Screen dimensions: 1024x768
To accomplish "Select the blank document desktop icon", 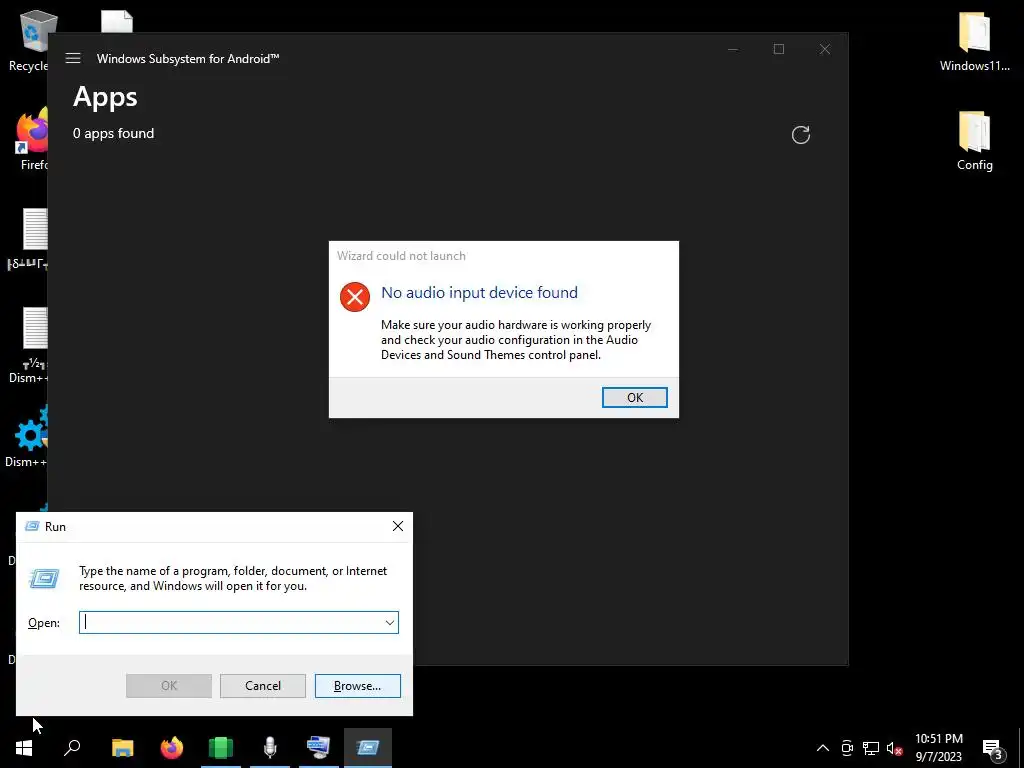I will (x=117, y=22).
